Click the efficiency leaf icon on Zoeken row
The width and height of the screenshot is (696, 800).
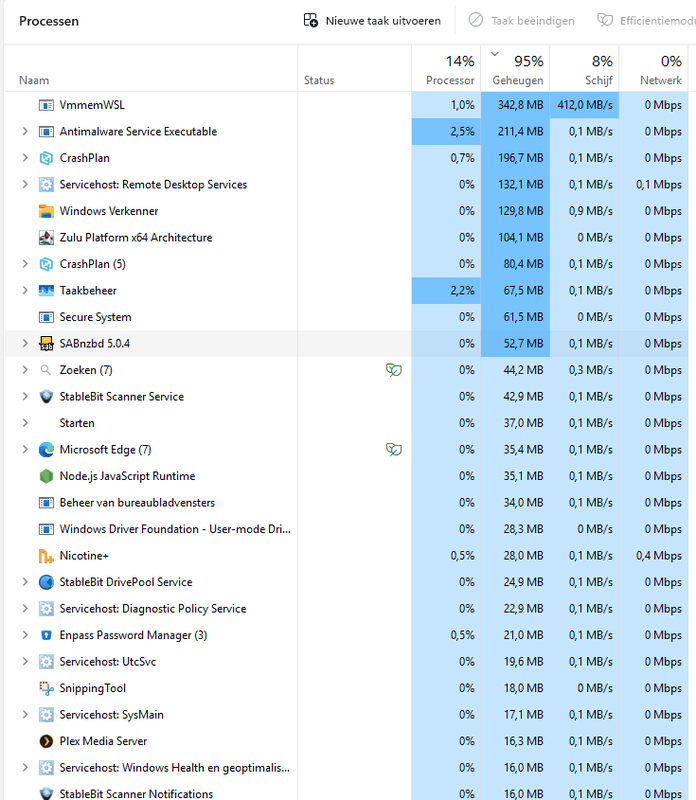pyautogui.click(x=393, y=370)
